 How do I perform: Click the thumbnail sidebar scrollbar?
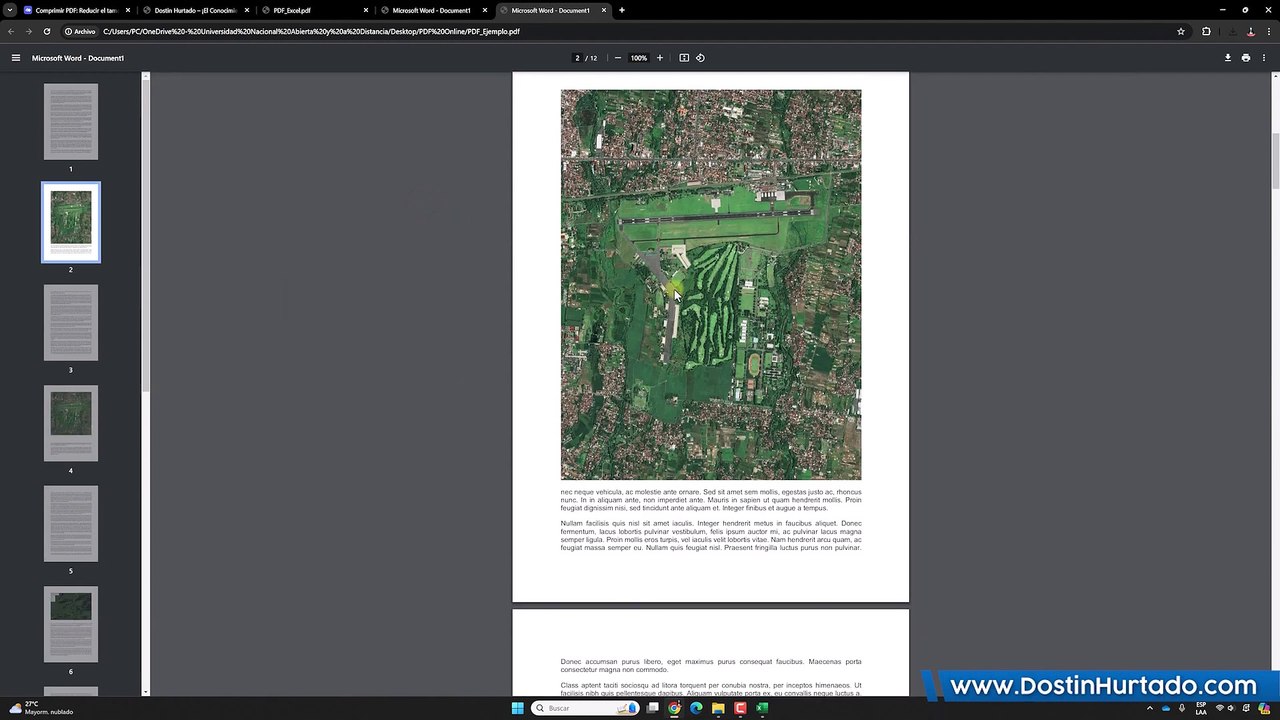(x=146, y=236)
